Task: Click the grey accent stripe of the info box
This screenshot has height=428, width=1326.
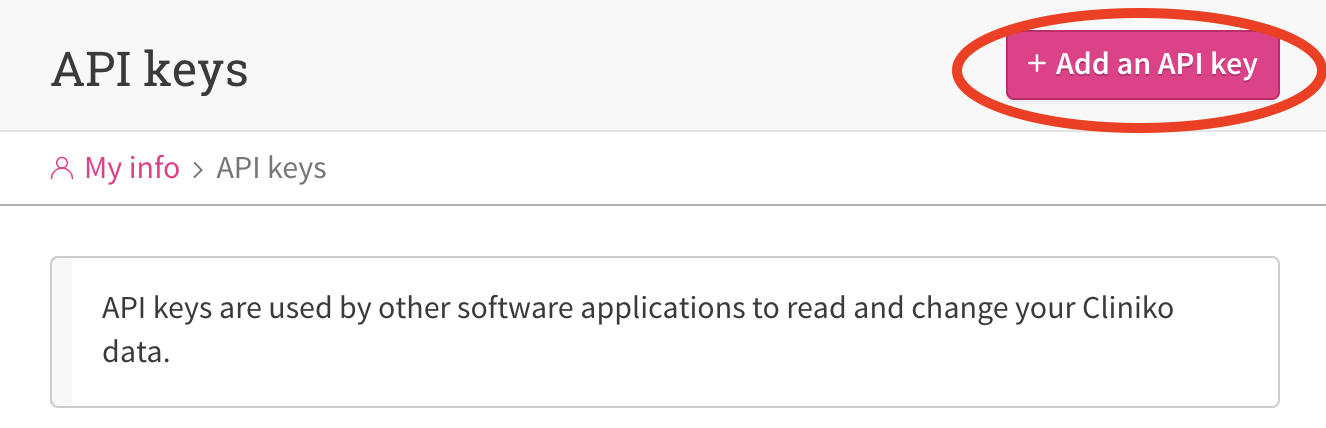Action: coord(62,332)
